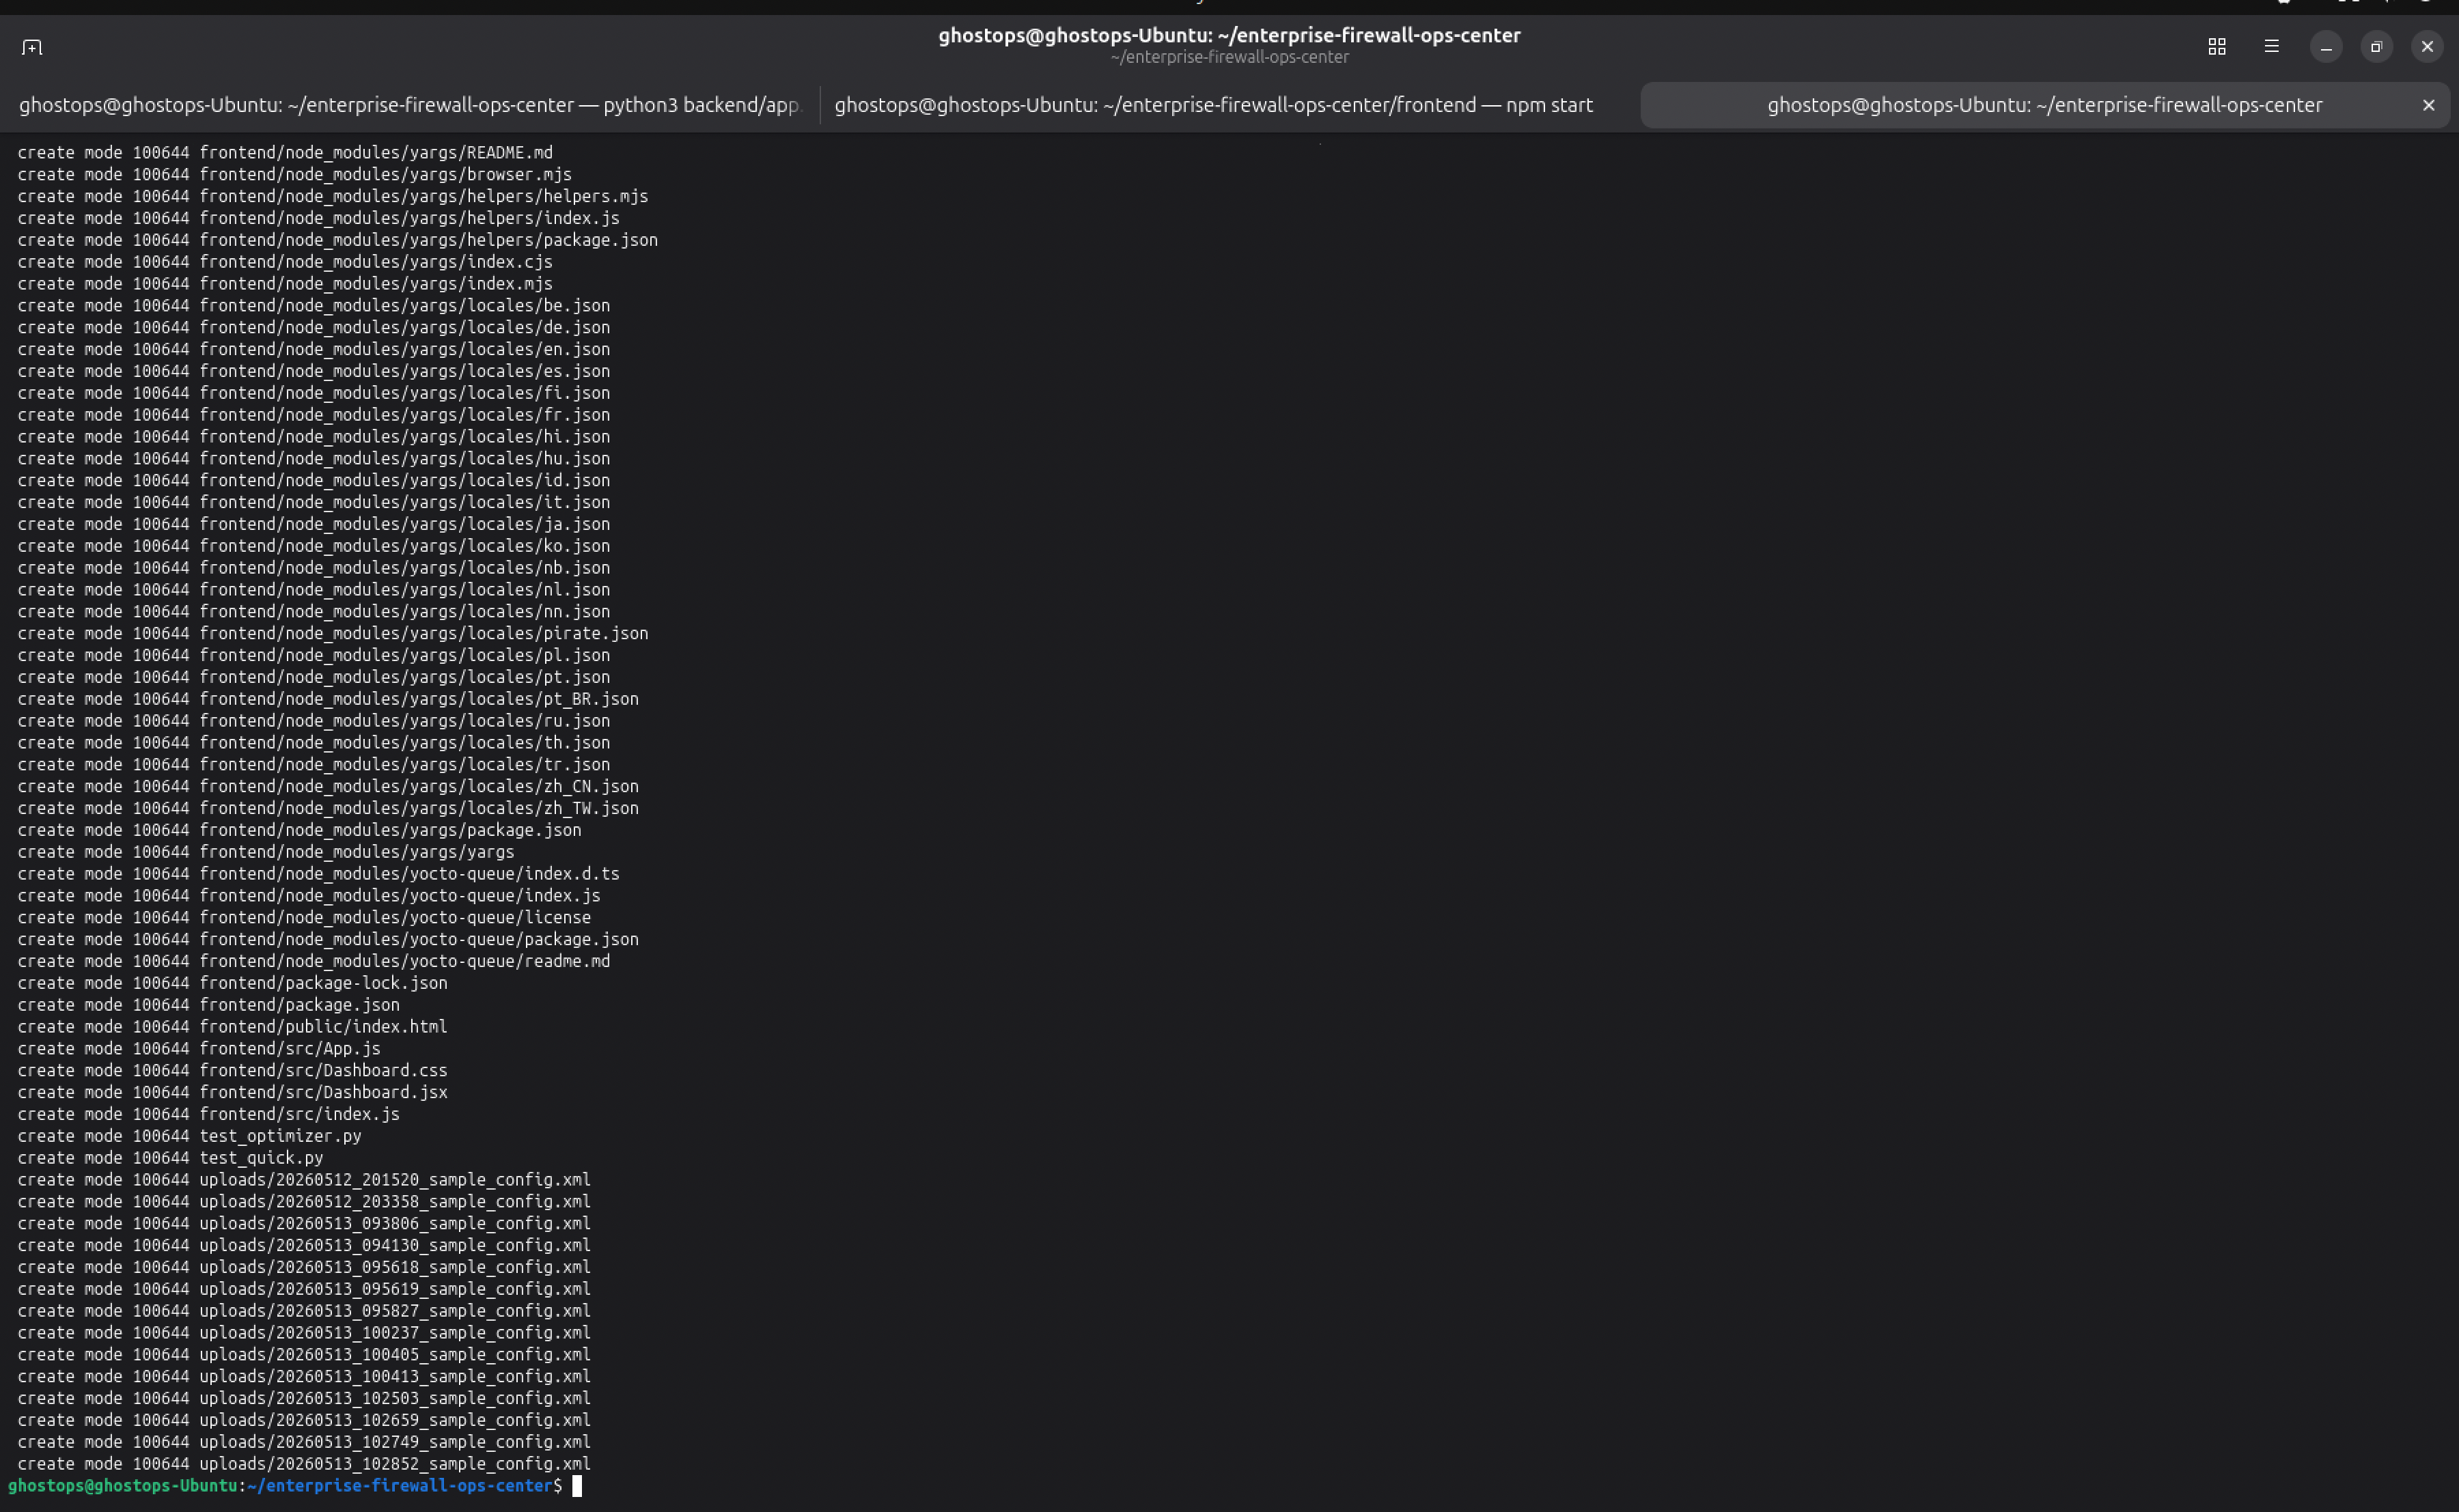This screenshot has height=1512, width=2459.
Task: Click line test_optimizer.py
Action: pos(190,1137)
